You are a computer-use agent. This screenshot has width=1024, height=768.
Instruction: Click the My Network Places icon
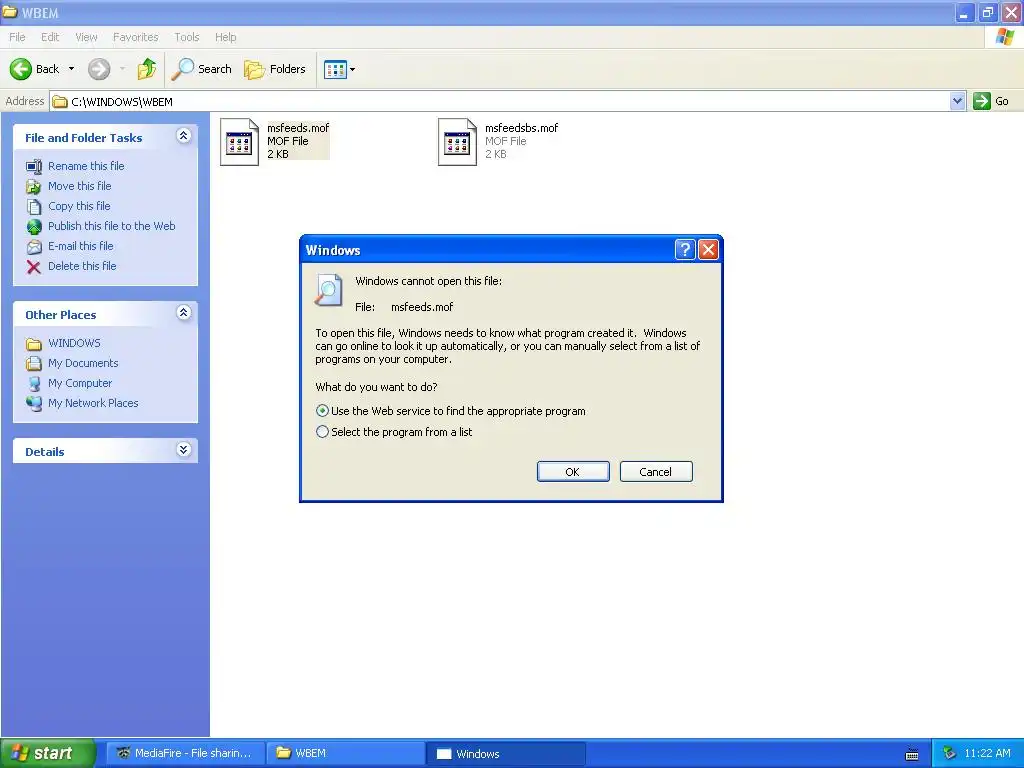34,404
